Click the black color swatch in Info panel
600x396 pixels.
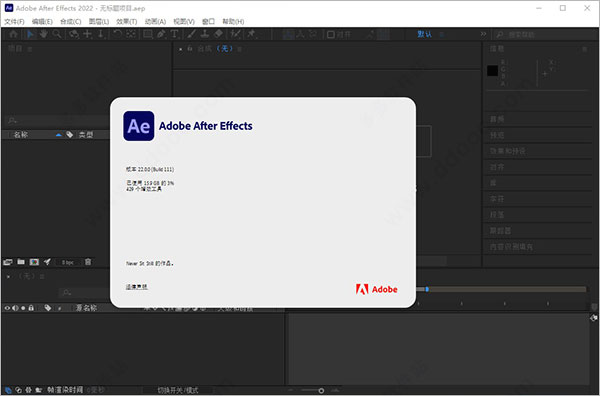492,70
